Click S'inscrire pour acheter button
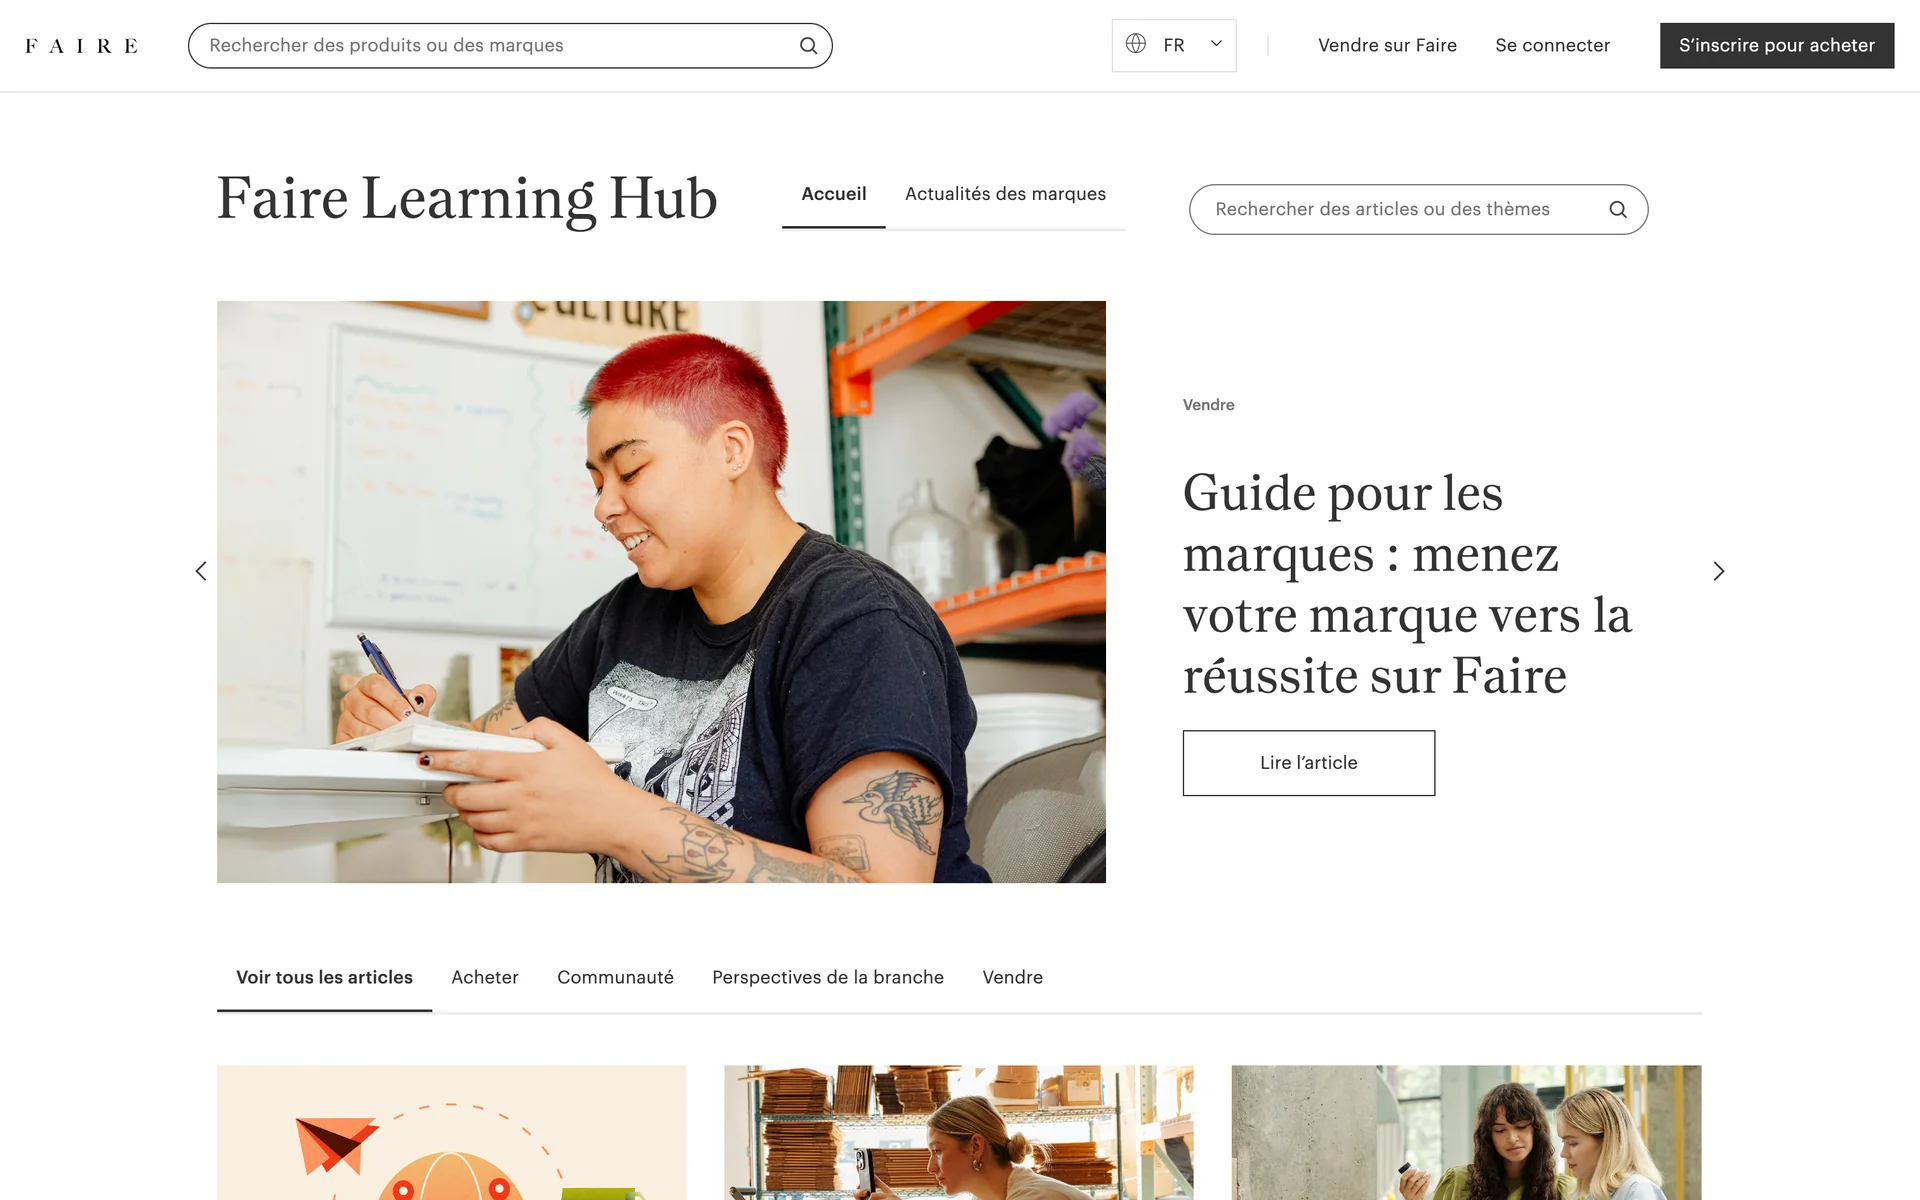The image size is (1920, 1200). click(x=1777, y=46)
